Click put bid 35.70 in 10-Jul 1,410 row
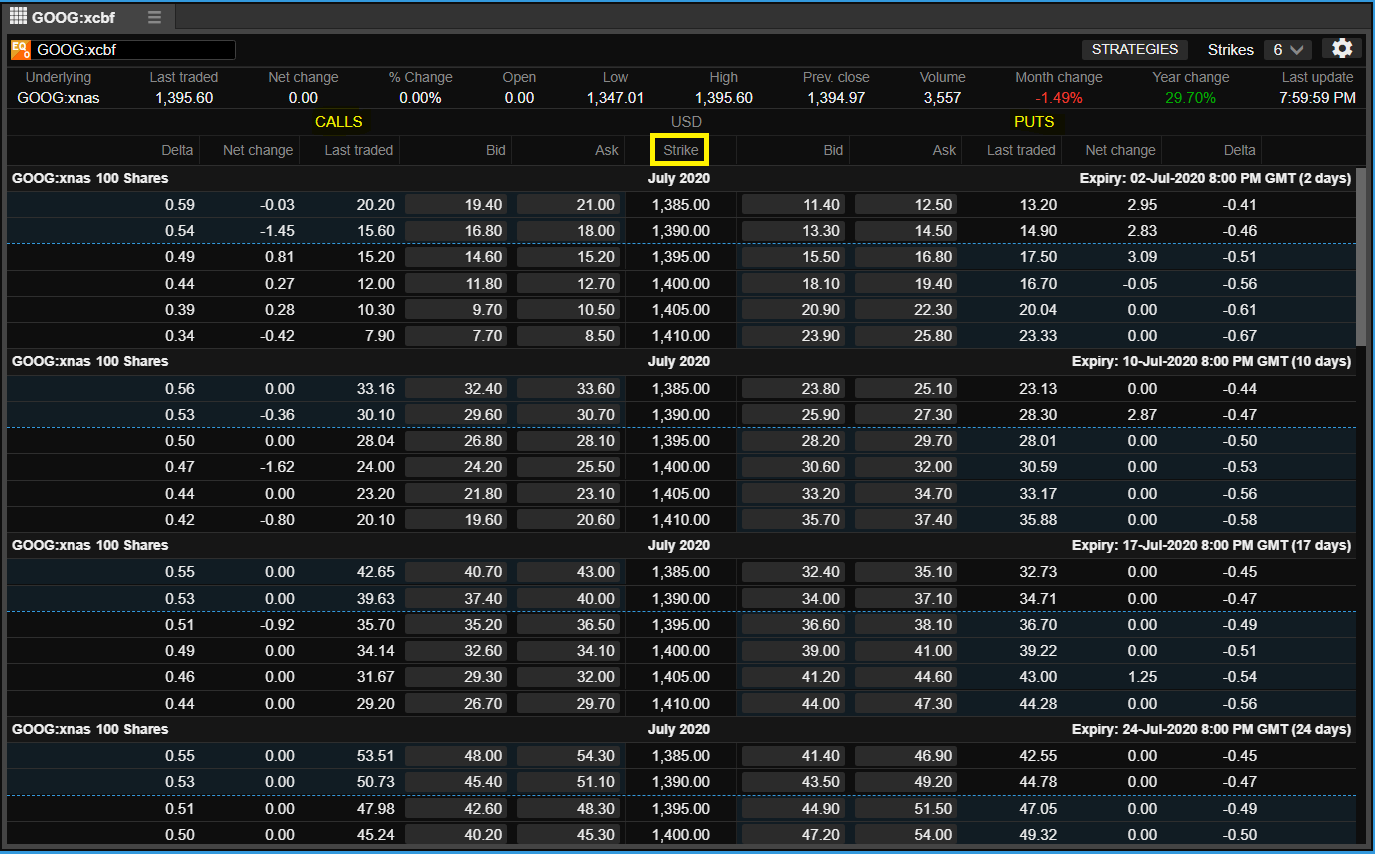The width and height of the screenshot is (1376, 855). click(793, 520)
